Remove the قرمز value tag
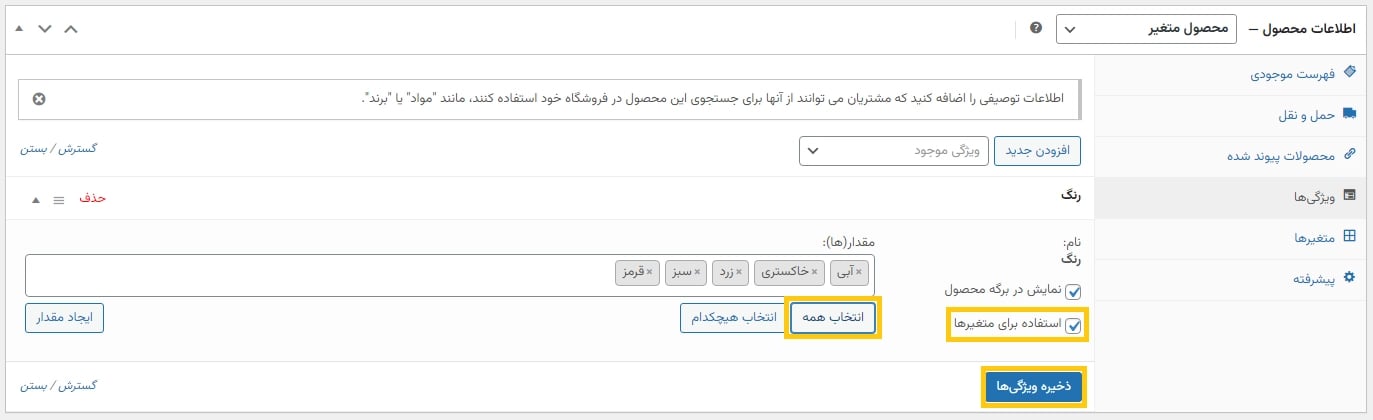Screen dimensions: 1373x420 [x=649, y=271]
